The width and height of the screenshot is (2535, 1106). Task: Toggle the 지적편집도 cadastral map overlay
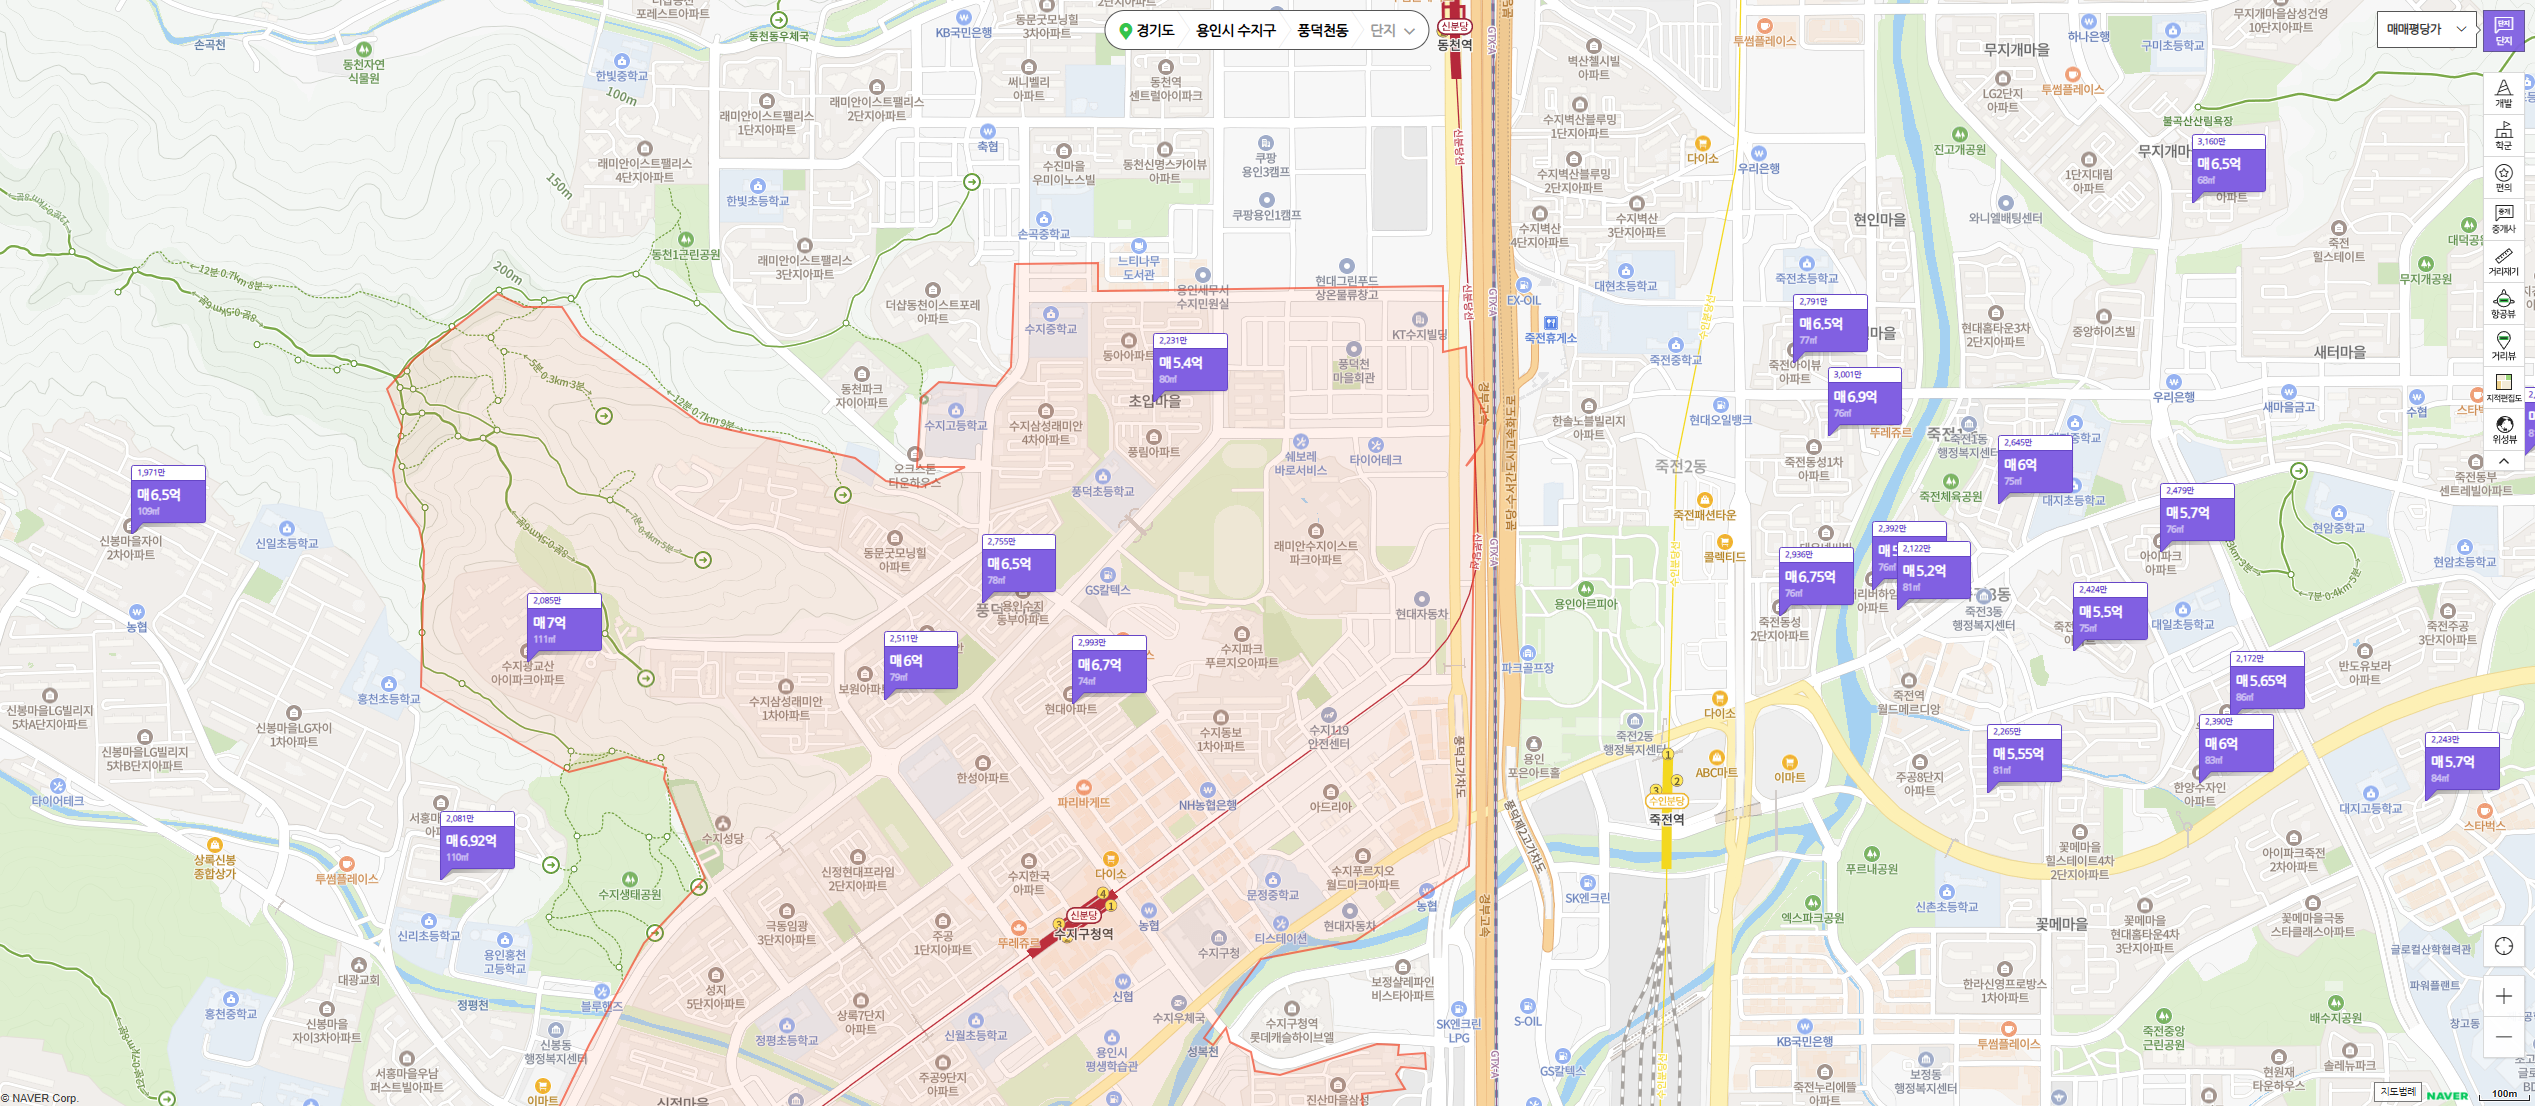click(2503, 388)
